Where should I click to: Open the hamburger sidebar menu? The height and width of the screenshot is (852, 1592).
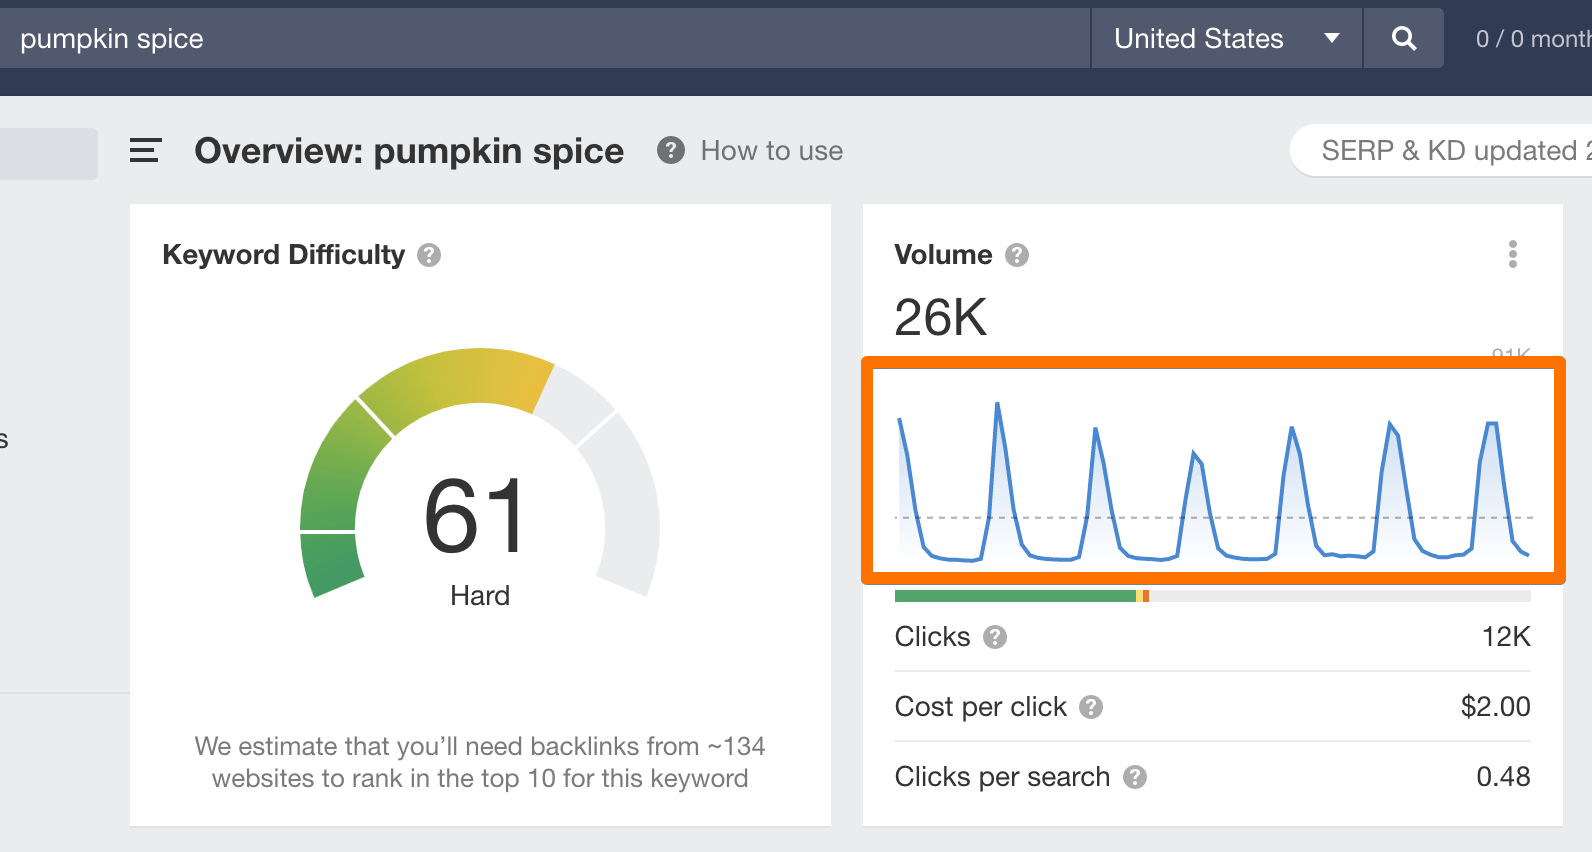click(145, 151)
